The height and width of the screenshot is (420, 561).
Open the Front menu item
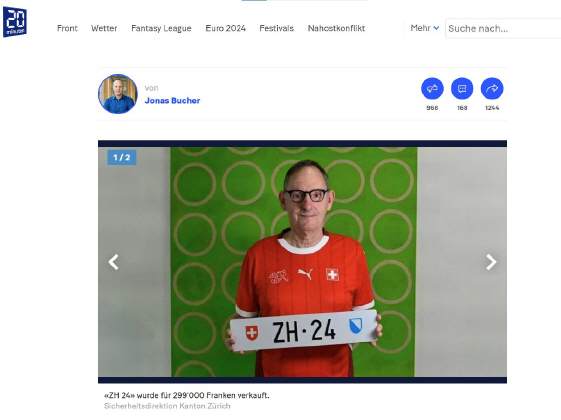(67, 28)
